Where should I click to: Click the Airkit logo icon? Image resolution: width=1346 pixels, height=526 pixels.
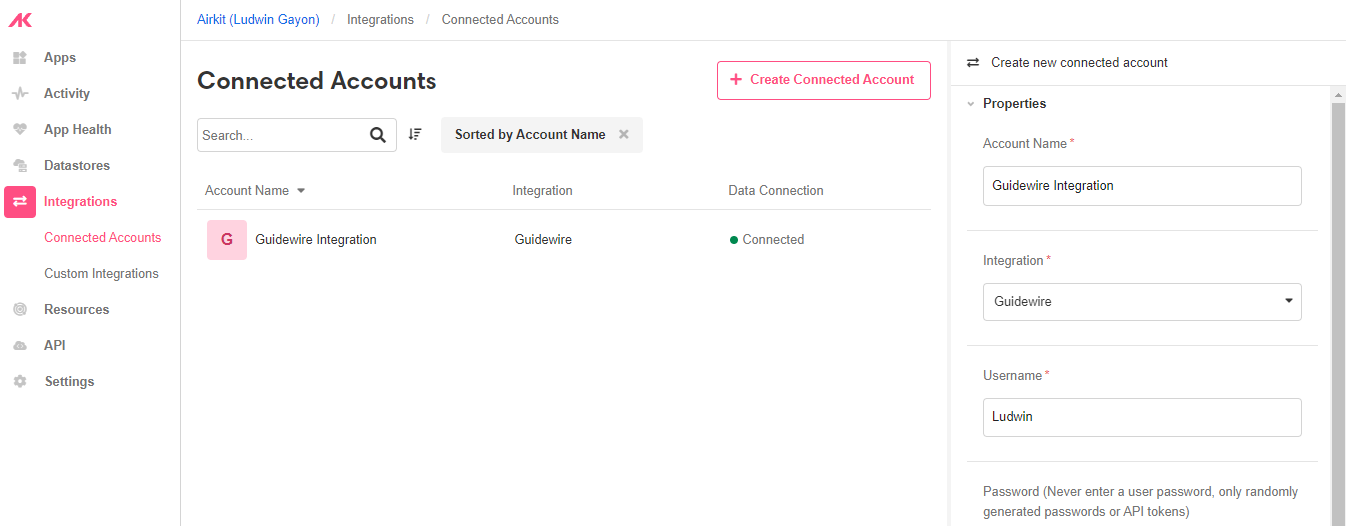point(20,20)
